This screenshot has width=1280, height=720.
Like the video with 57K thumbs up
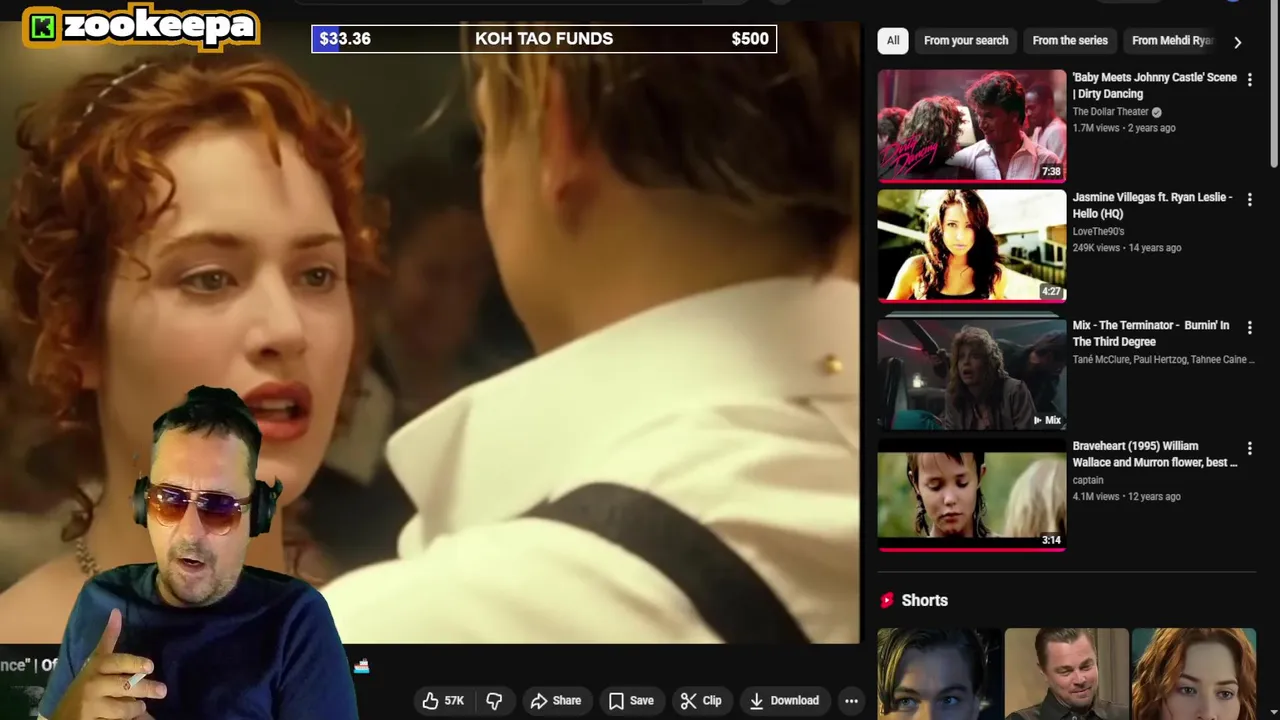click(x=444, y=701)
